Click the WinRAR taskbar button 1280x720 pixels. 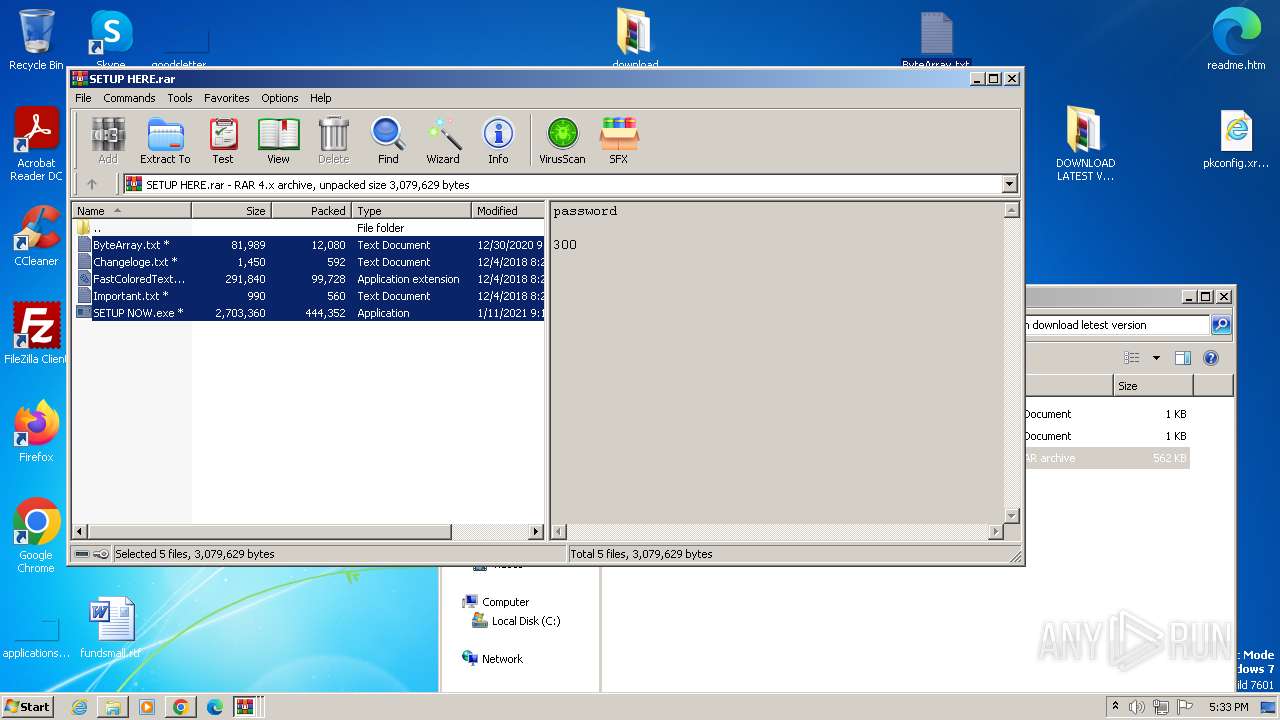click(x=245, y=707)
